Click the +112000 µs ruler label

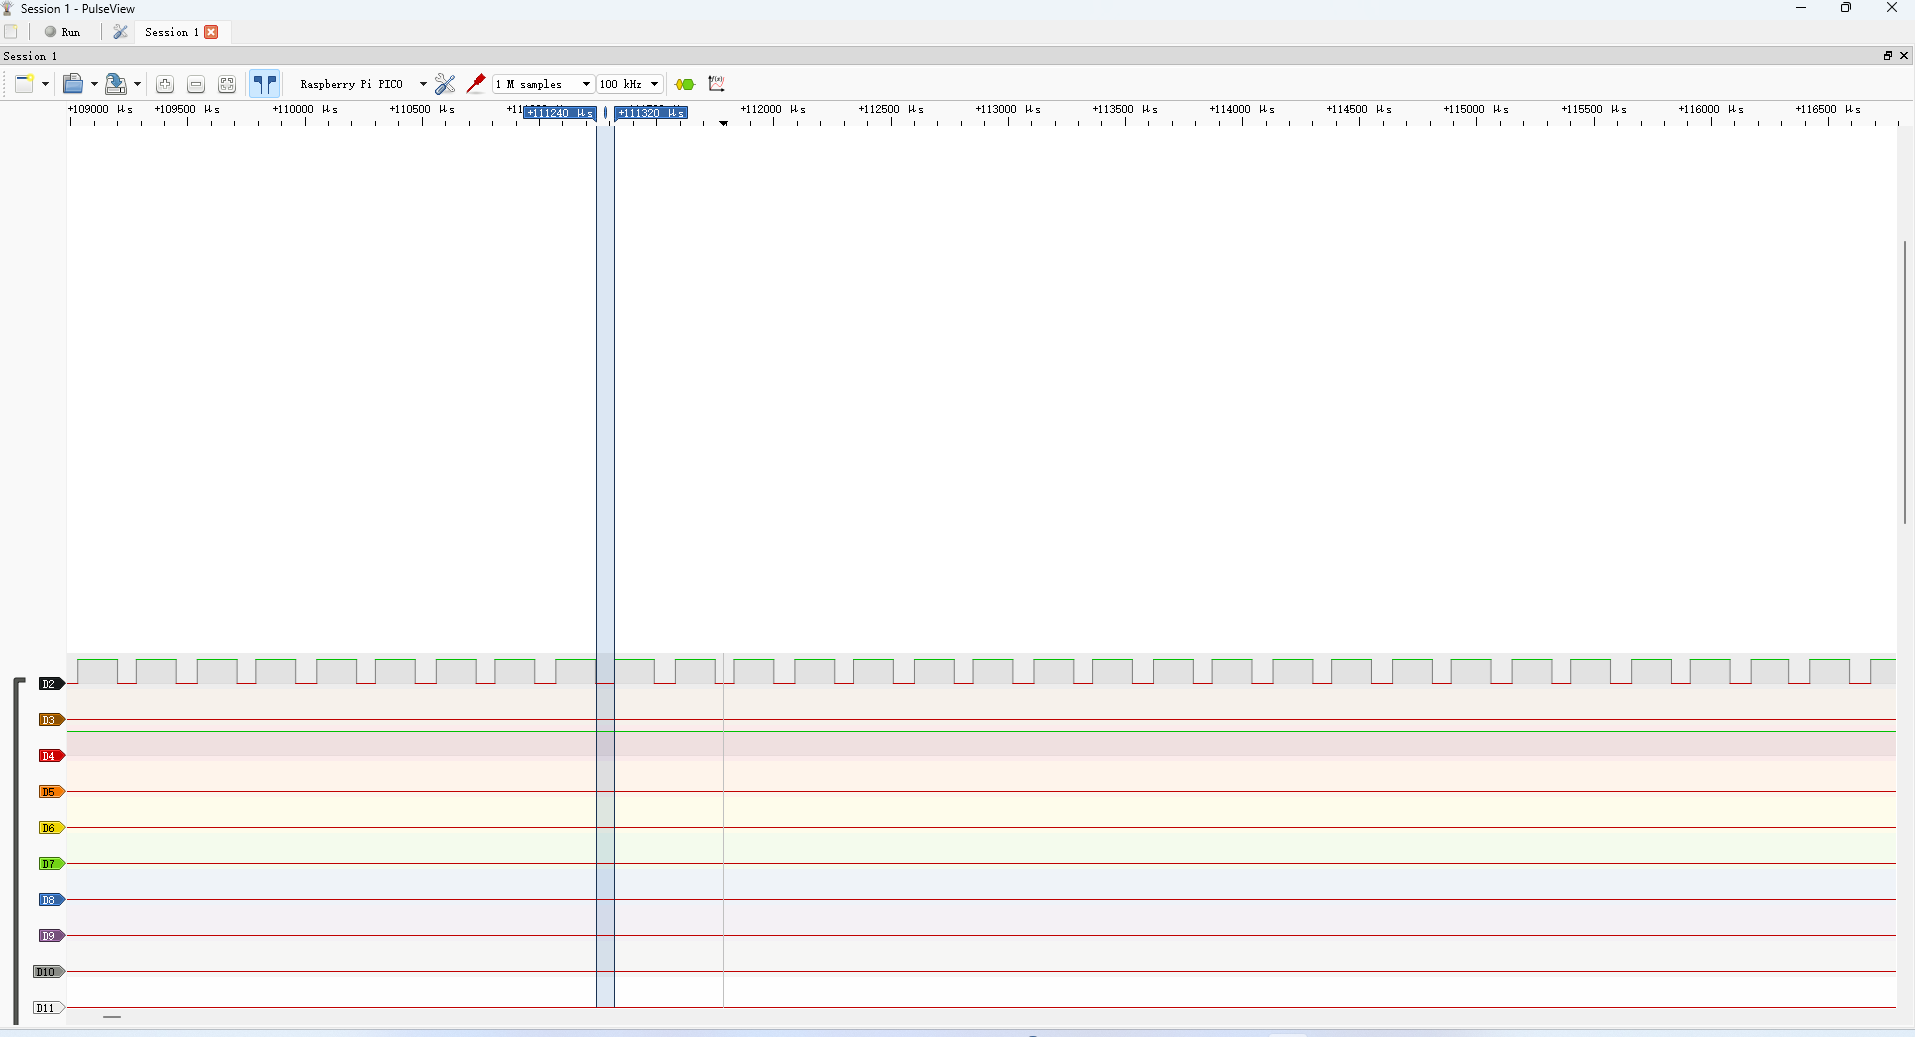(773, 109)
